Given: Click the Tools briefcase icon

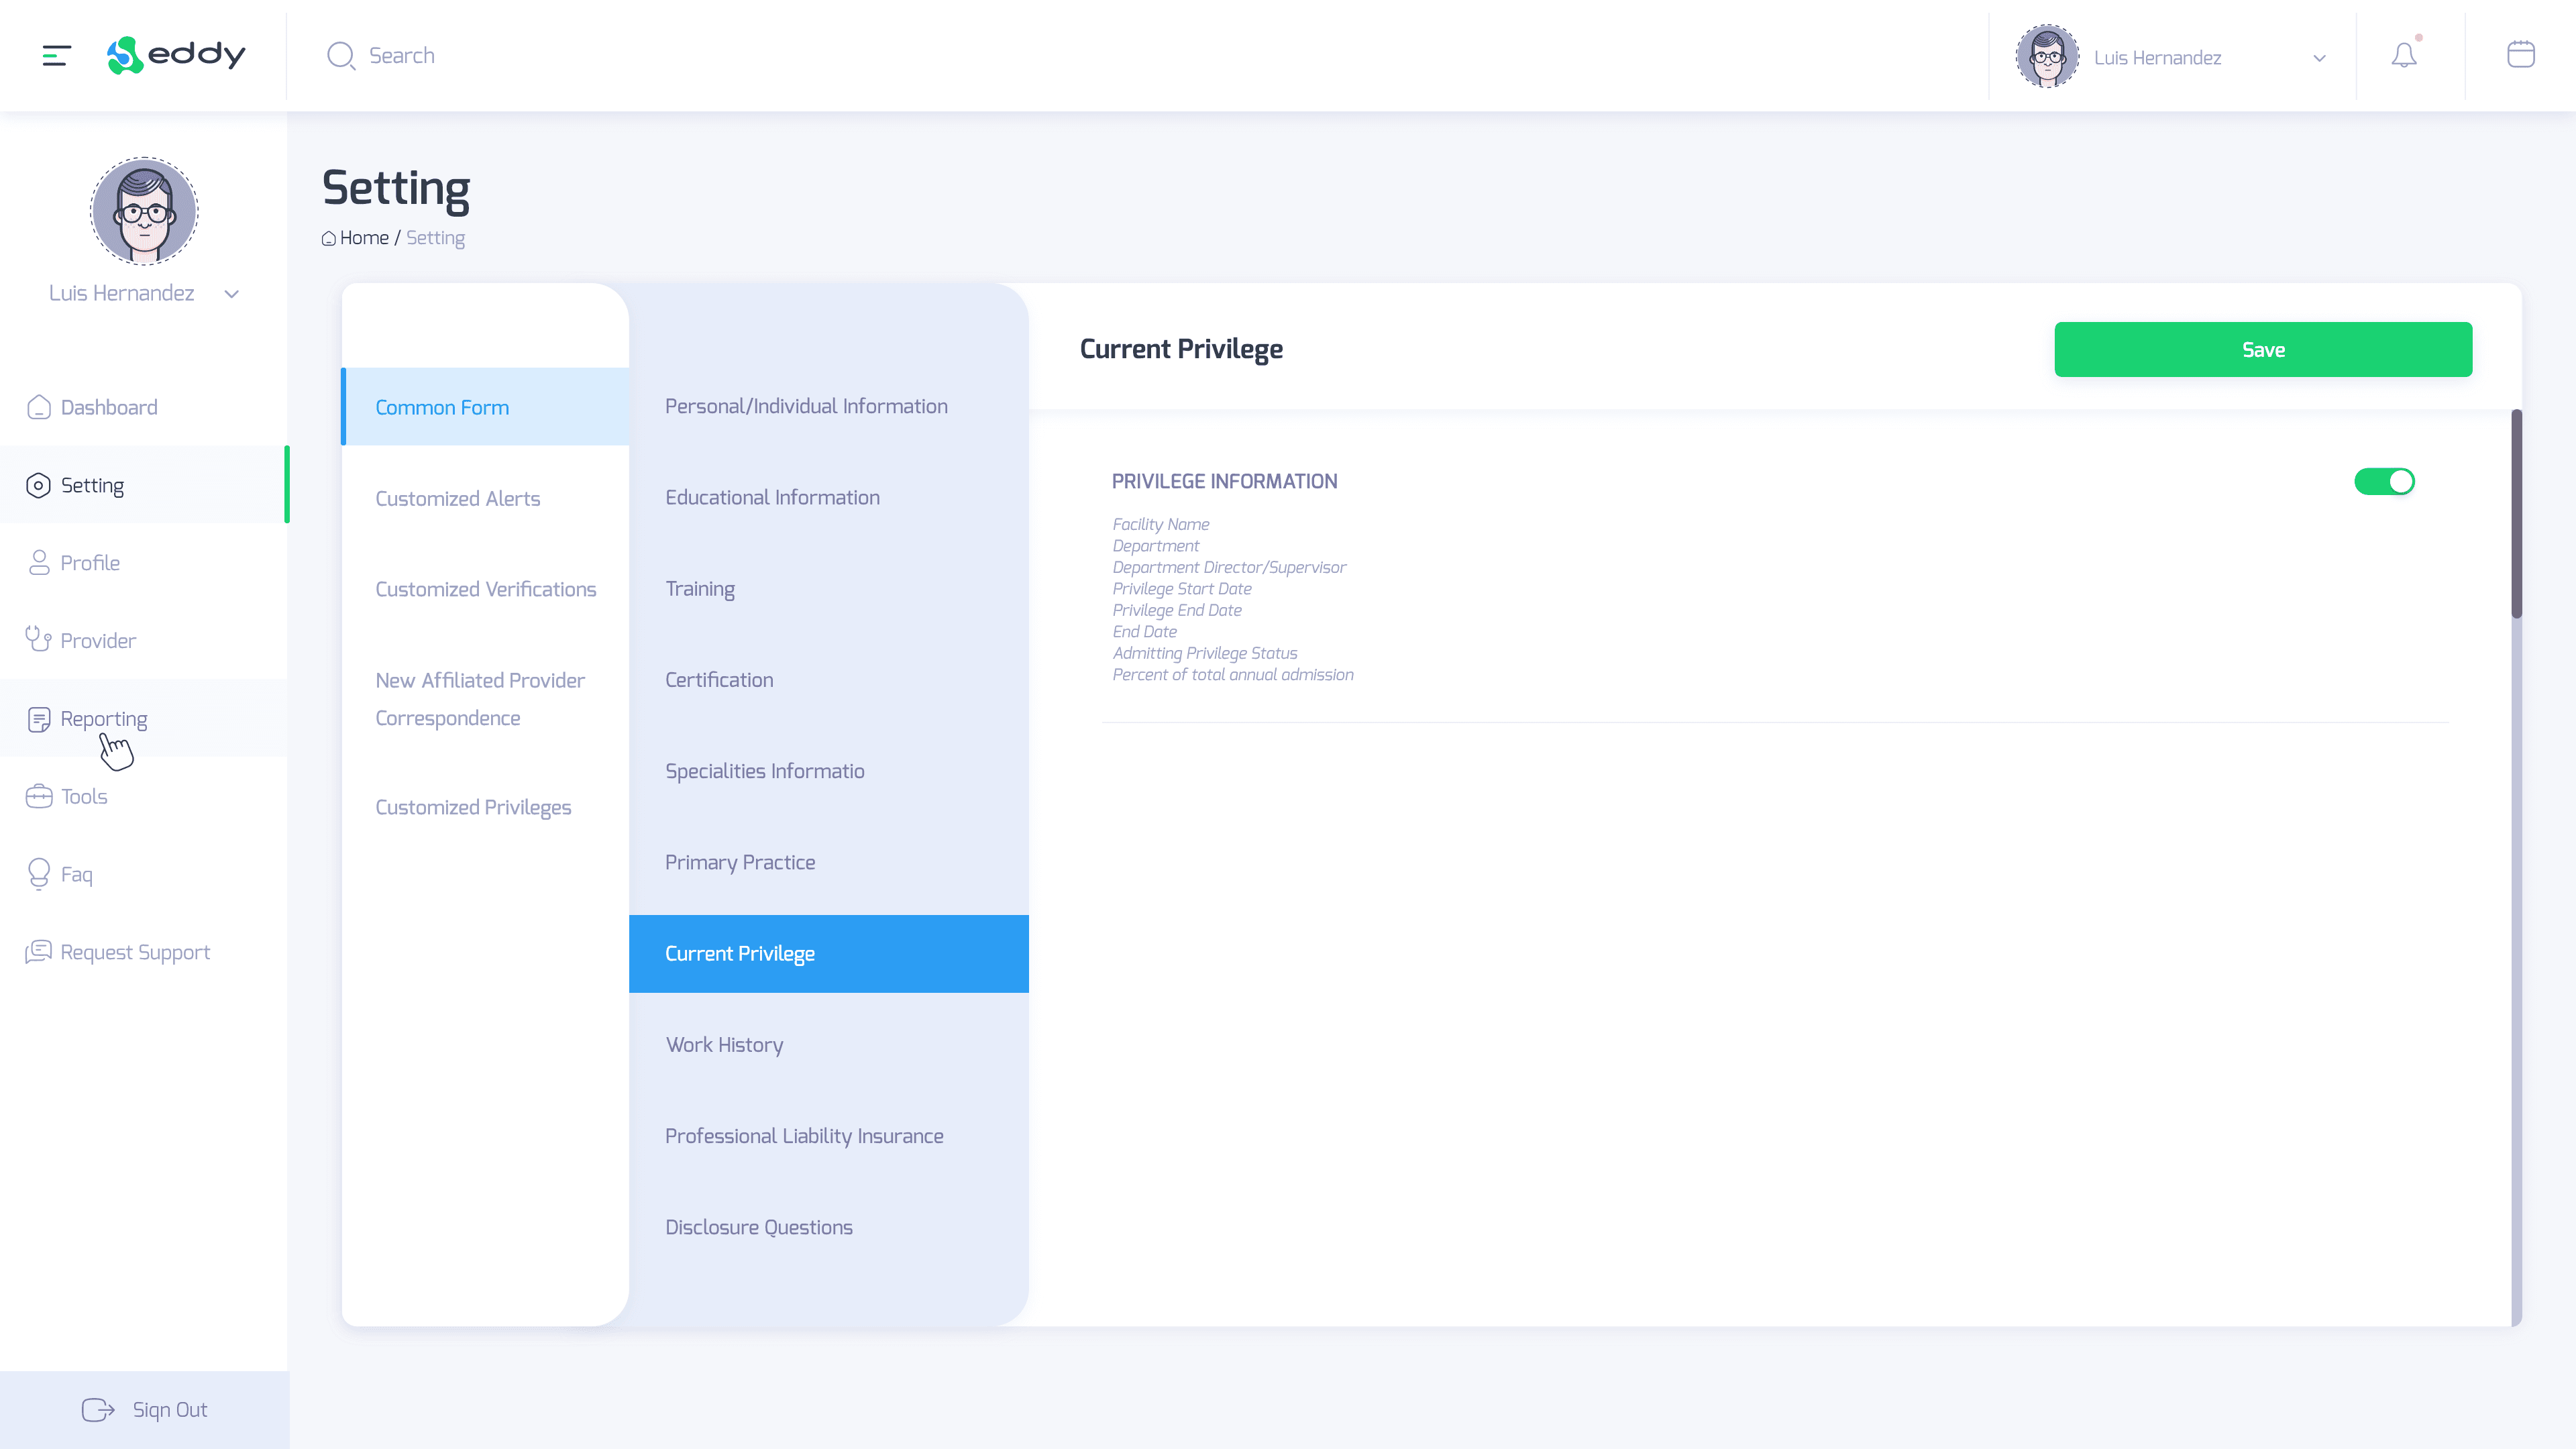Looking at the screenshot, I should click(x=39, y=796).
